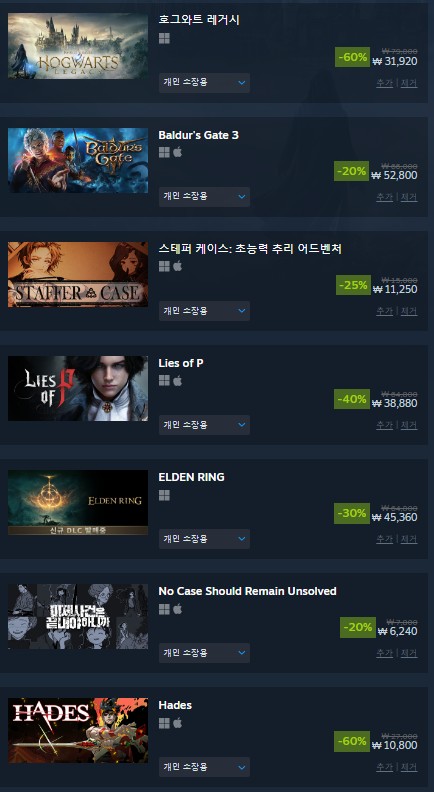Click the 제거 link for Baldur's Gate 3
The height and width of the screenshot is (792, 434).
coord(409,197)
